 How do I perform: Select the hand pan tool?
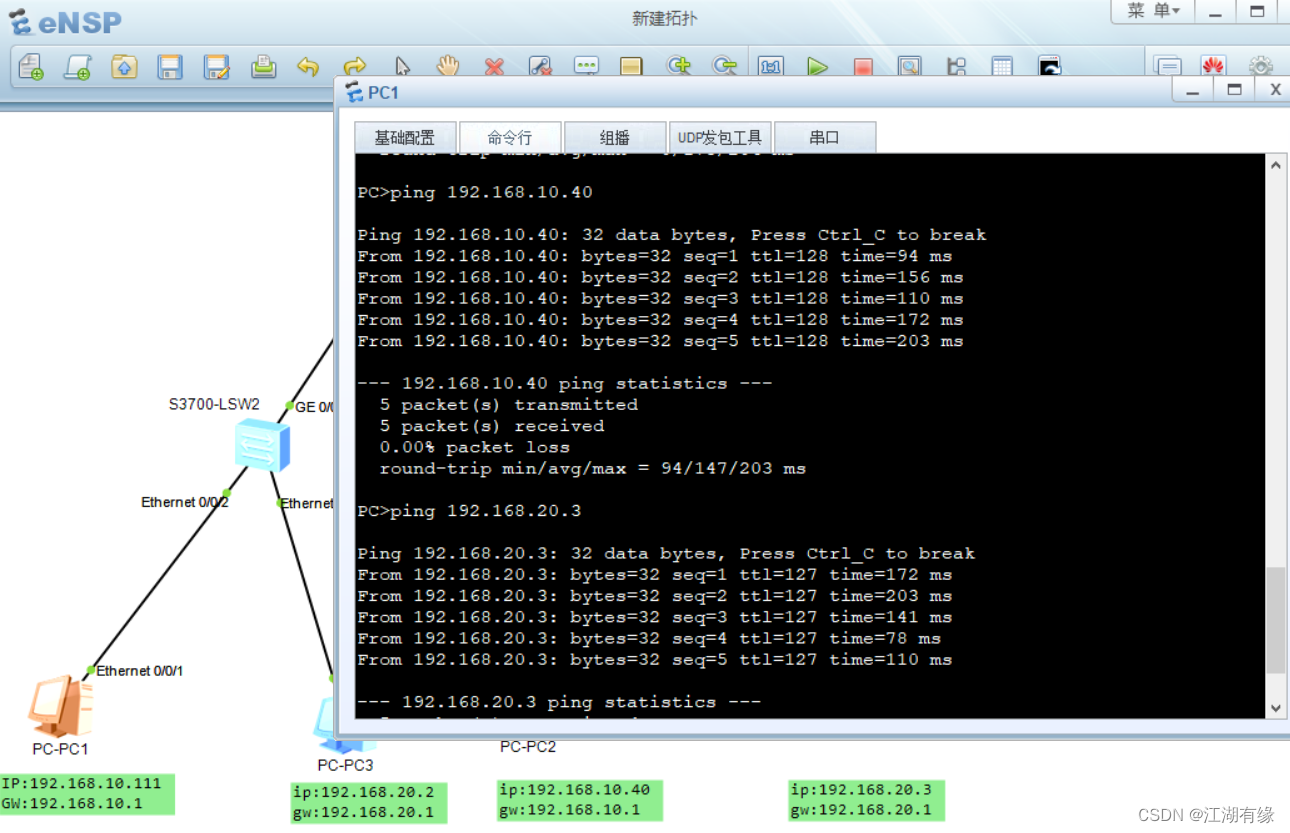coord(447,67)
